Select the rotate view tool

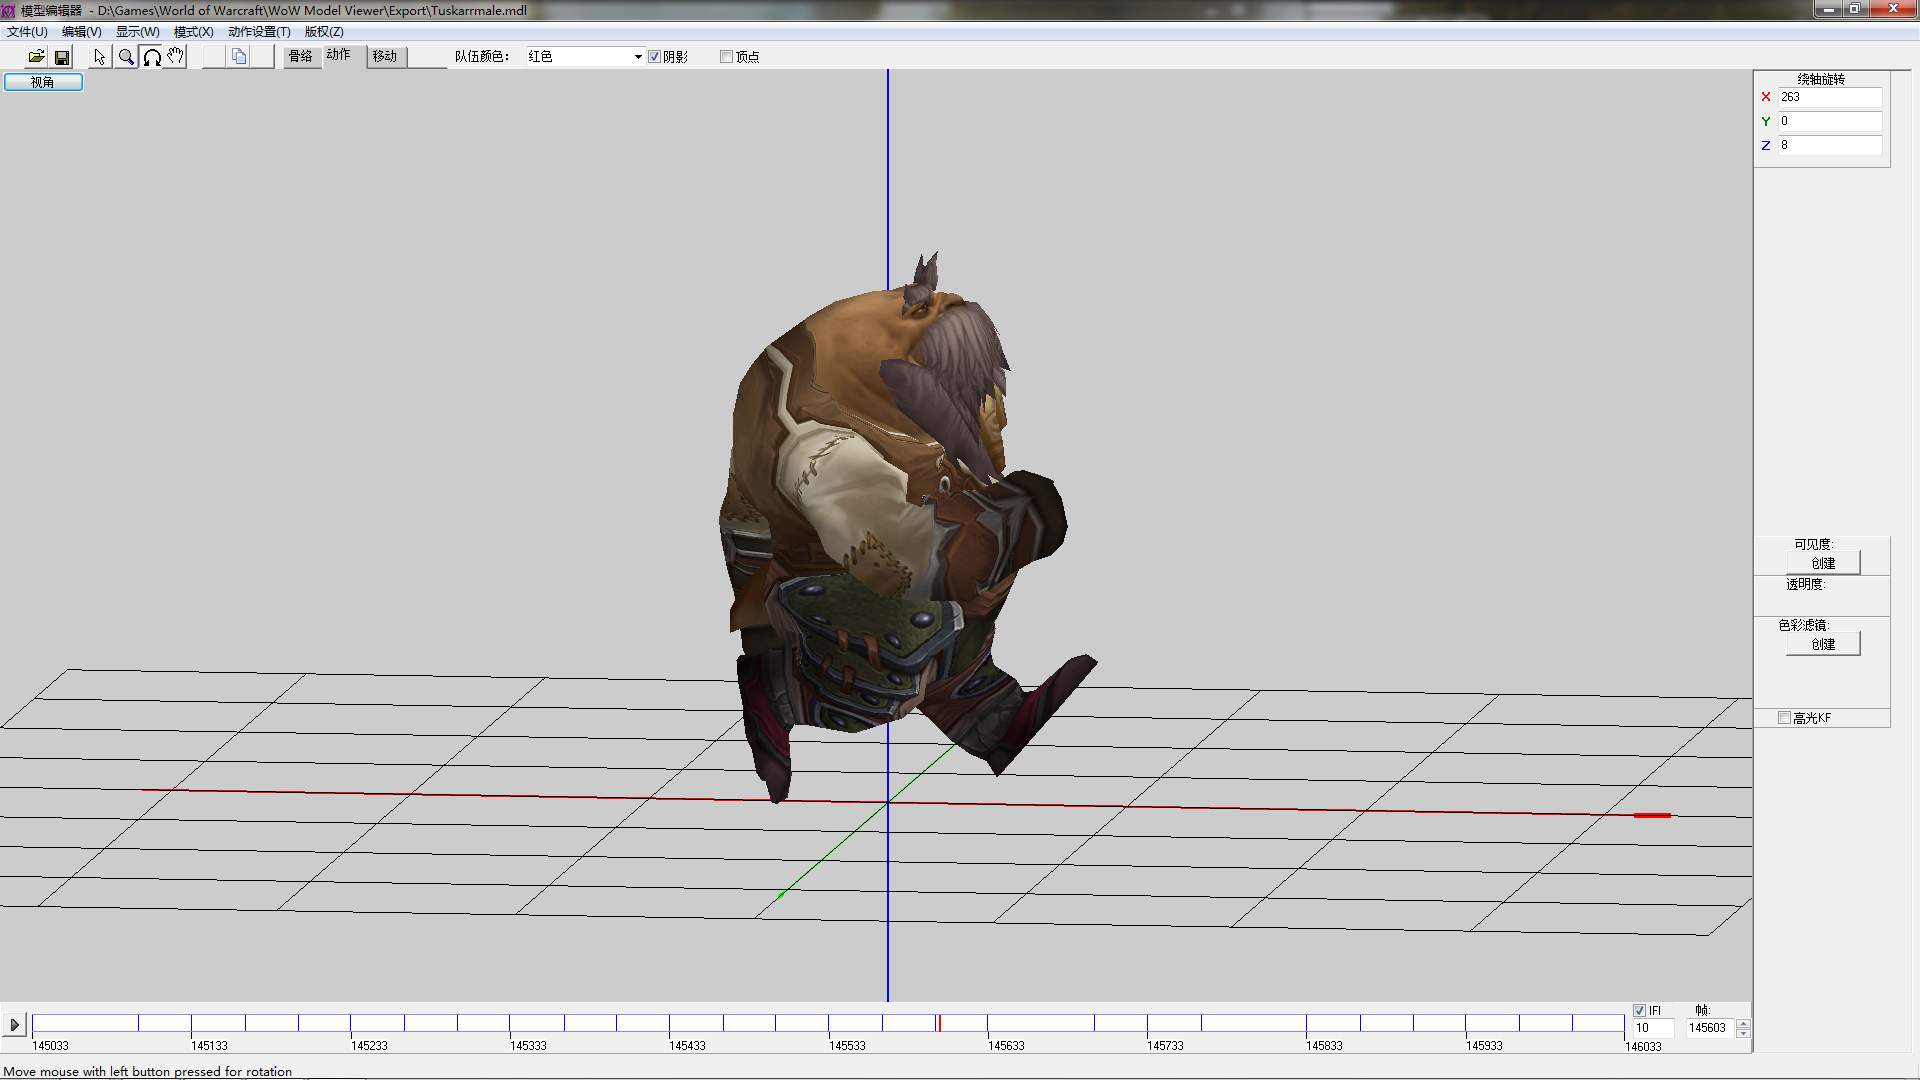[x=152, y=57]
